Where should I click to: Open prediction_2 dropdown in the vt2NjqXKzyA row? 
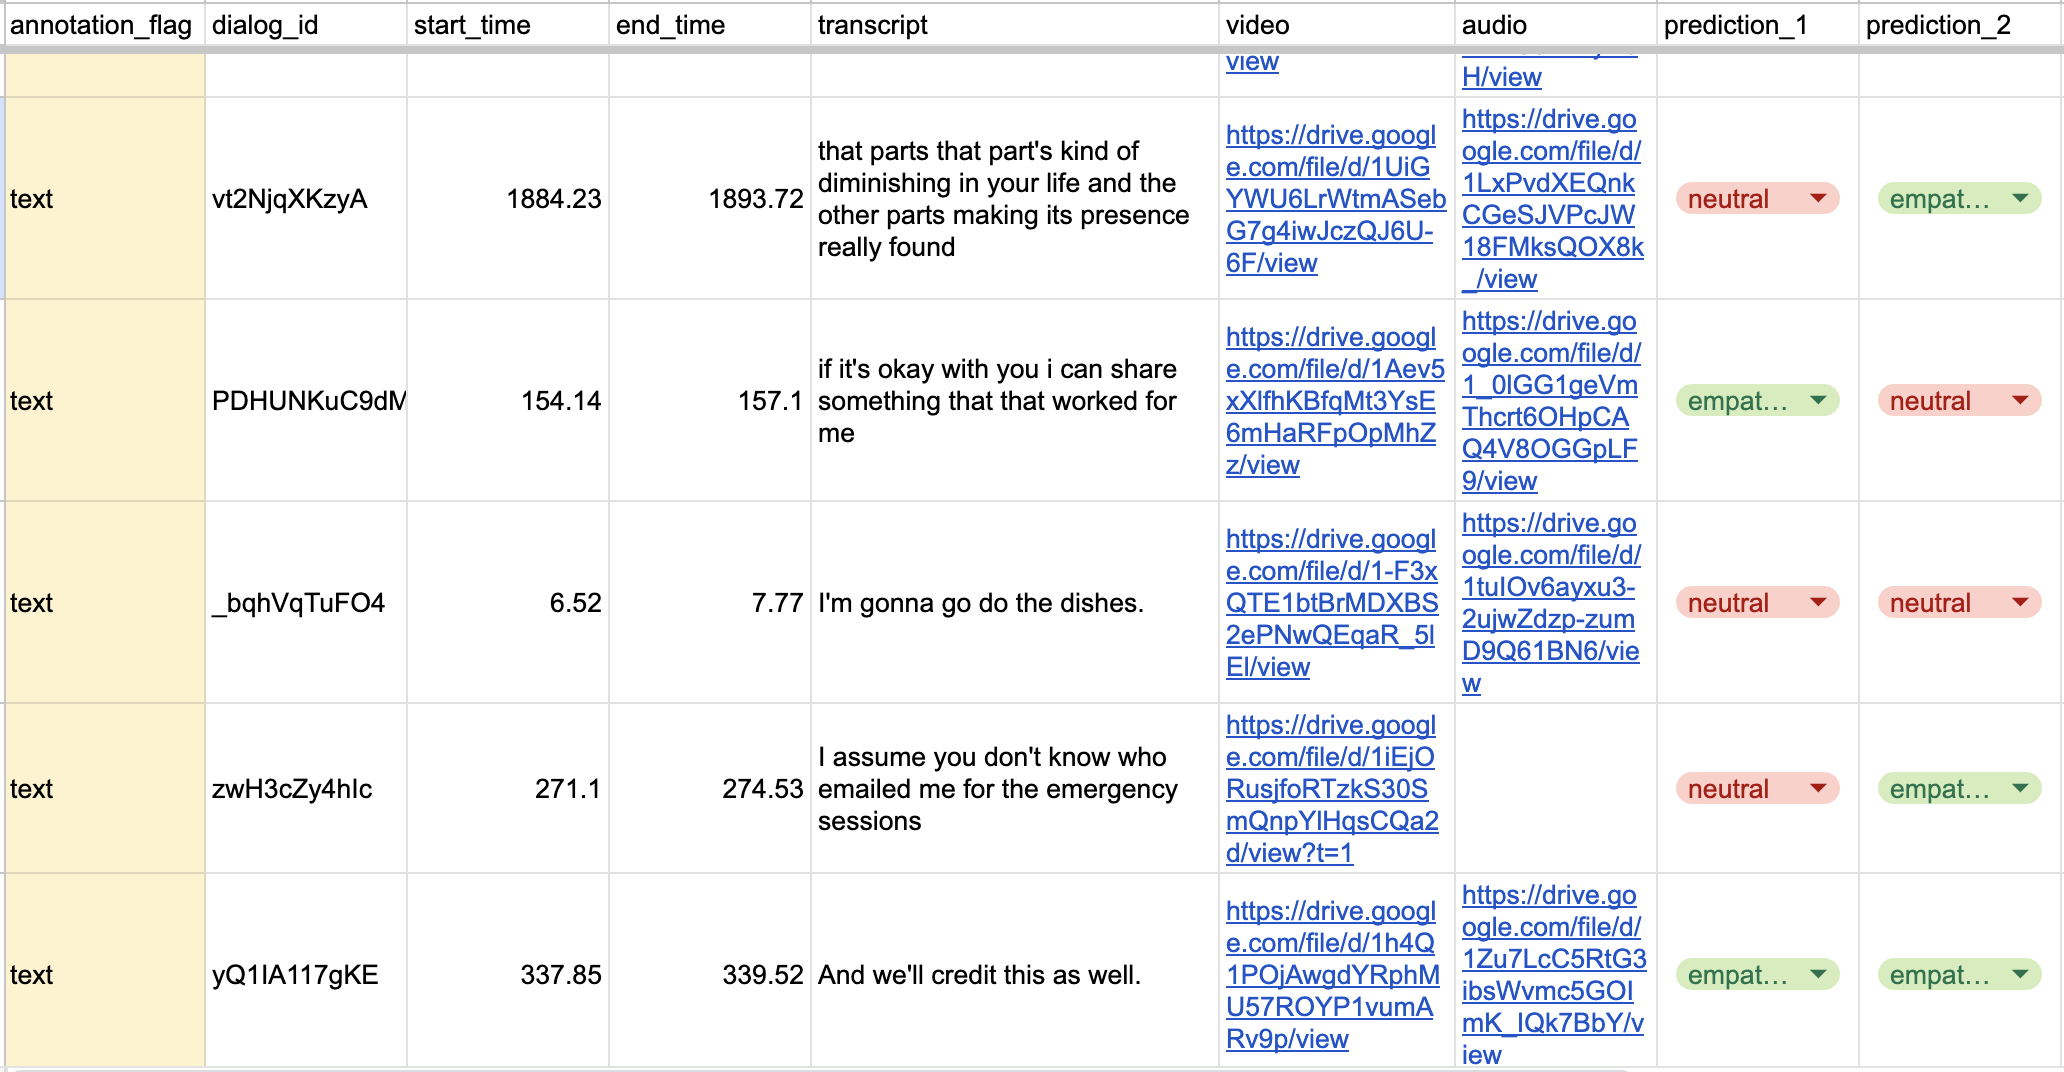[x=1959, y=199]
